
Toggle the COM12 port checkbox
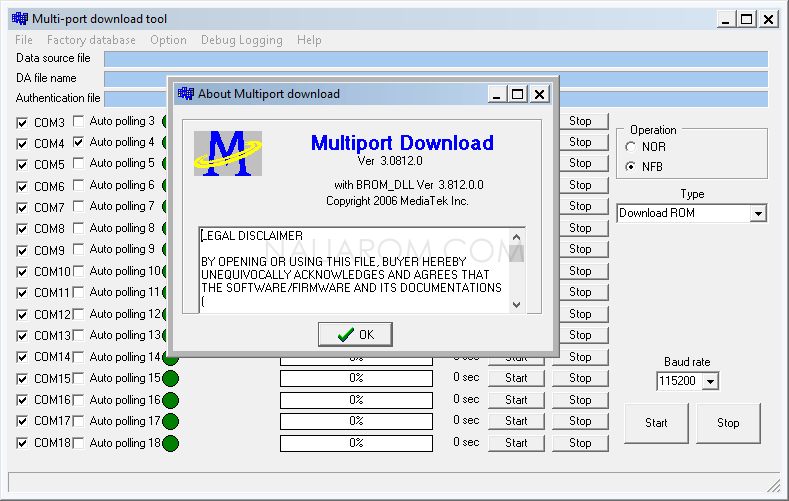click(22, 315)
